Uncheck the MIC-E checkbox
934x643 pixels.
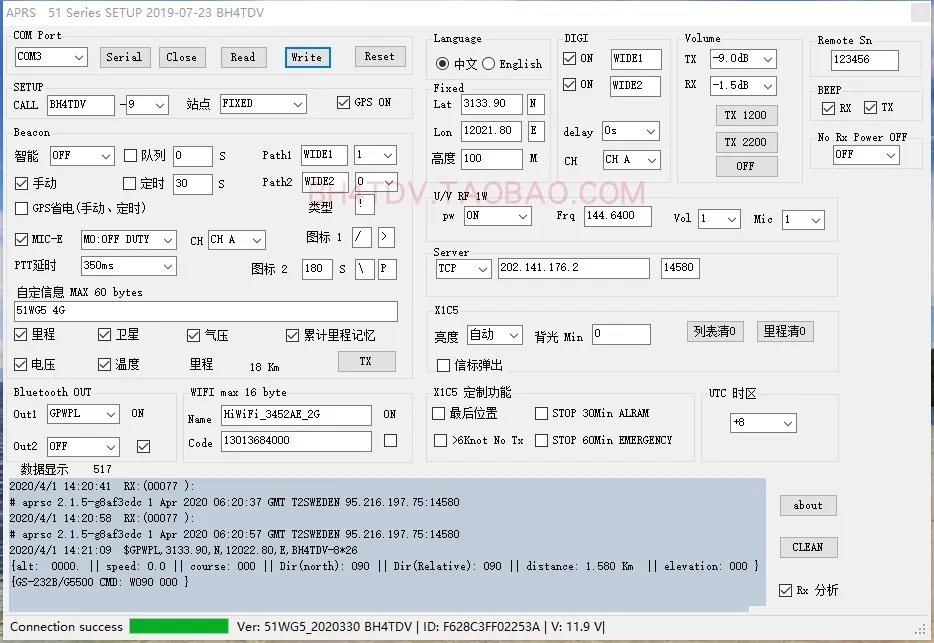coord(21,239)
